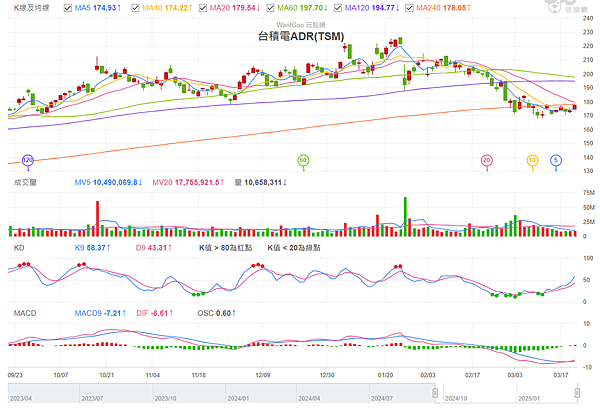Click the tallest green volume bar in late January
The height and width of the screenshot is (410, 600).
click(405, 217)
